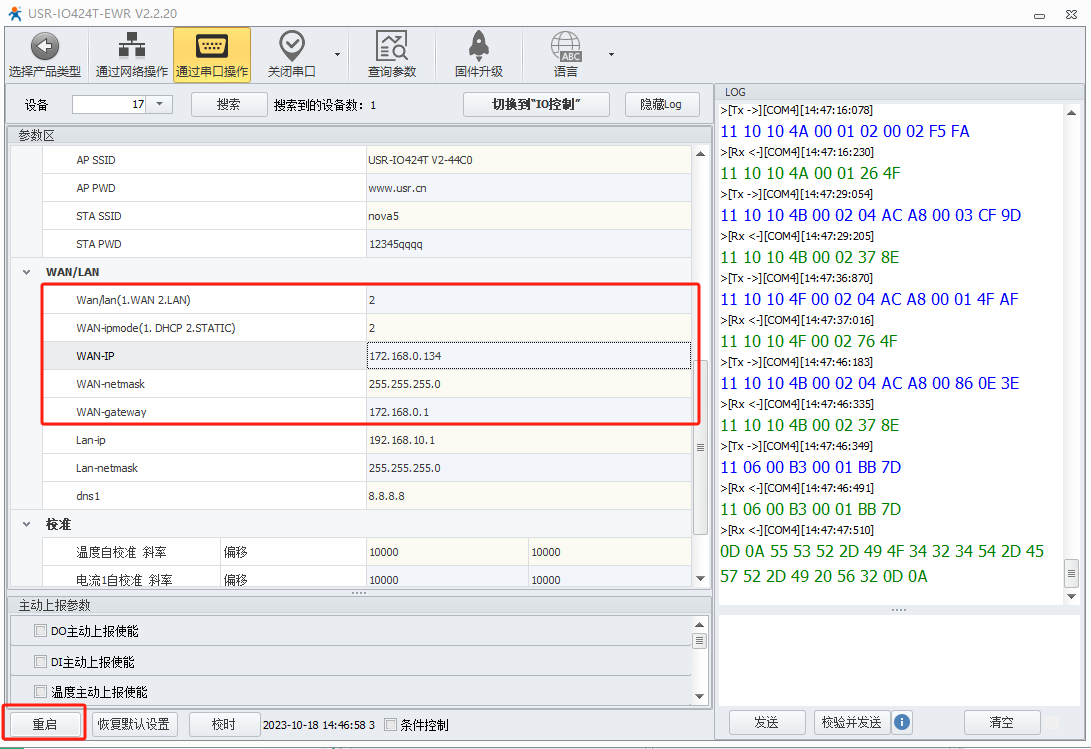This screenshot has height=749, width=1091.
Task: Open the 设备 number dropdown
Action: (x=161, y=104)
